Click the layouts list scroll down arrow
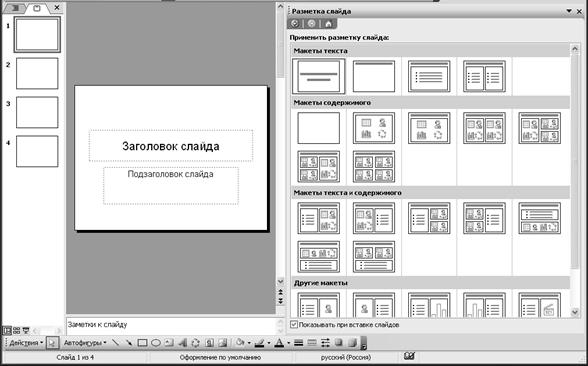This screenshot has width=588, height=366. click(575, 312)
